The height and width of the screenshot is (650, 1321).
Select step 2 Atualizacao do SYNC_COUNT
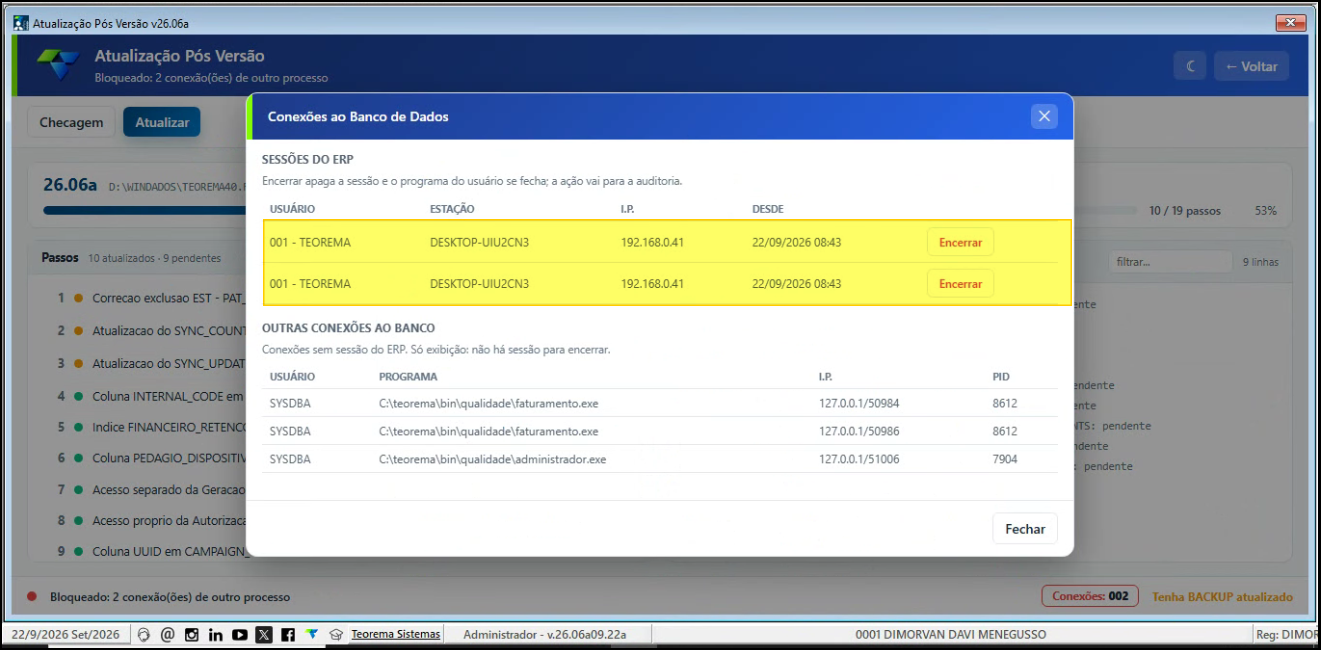pos(150,330)
